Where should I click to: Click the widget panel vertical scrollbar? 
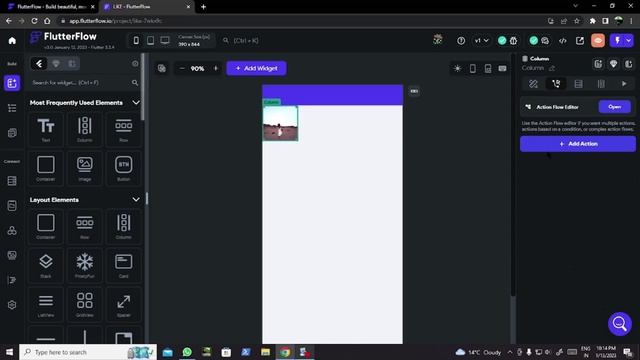pyautogui.click(x=142, y=87)
